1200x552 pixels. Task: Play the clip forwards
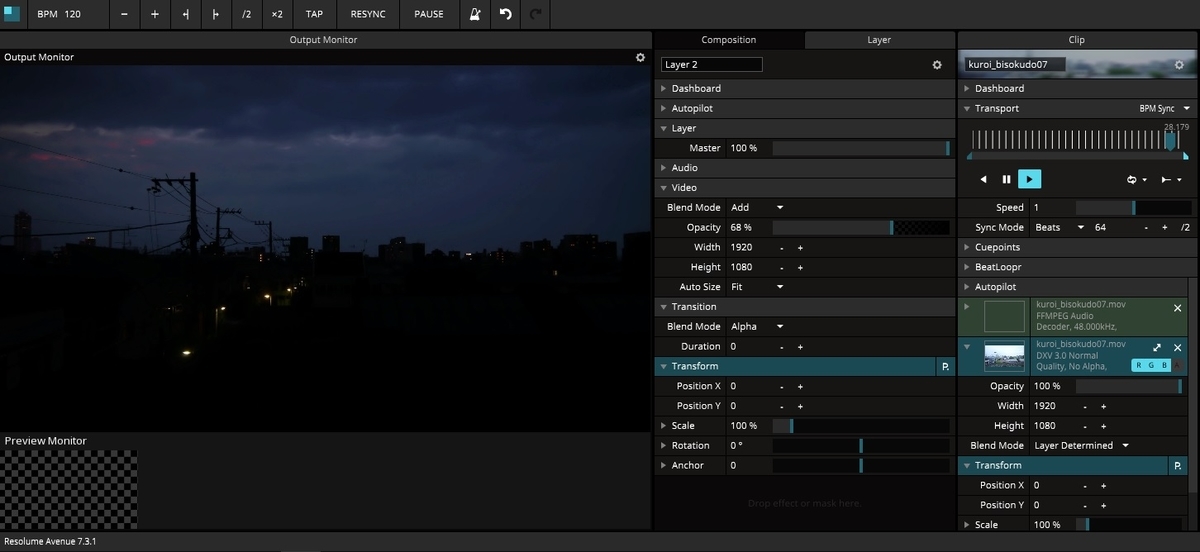coord(1029,180)
